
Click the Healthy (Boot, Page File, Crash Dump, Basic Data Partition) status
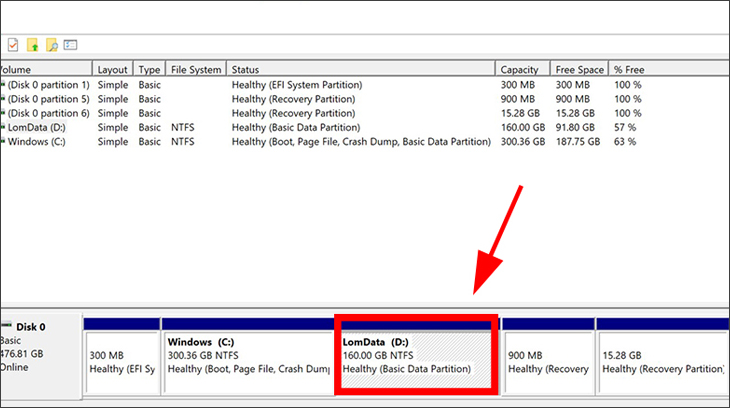click(x=361, y=142)
